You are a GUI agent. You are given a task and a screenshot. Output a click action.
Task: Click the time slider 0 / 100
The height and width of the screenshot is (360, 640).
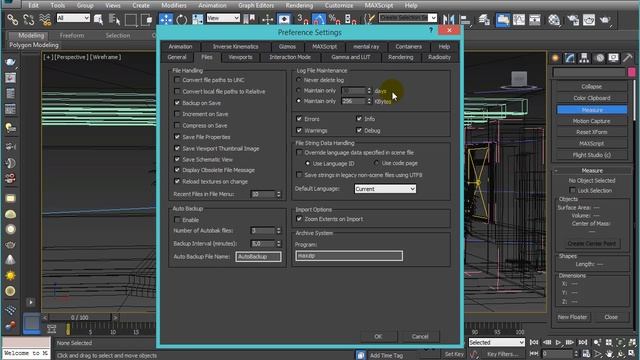80,317
